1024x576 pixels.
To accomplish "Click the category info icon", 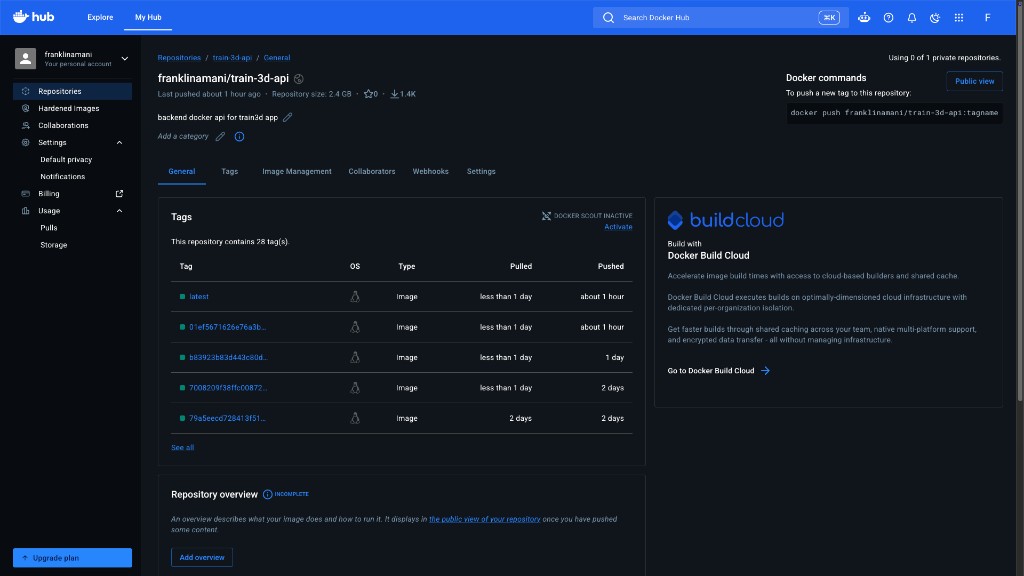I will 239,136.
